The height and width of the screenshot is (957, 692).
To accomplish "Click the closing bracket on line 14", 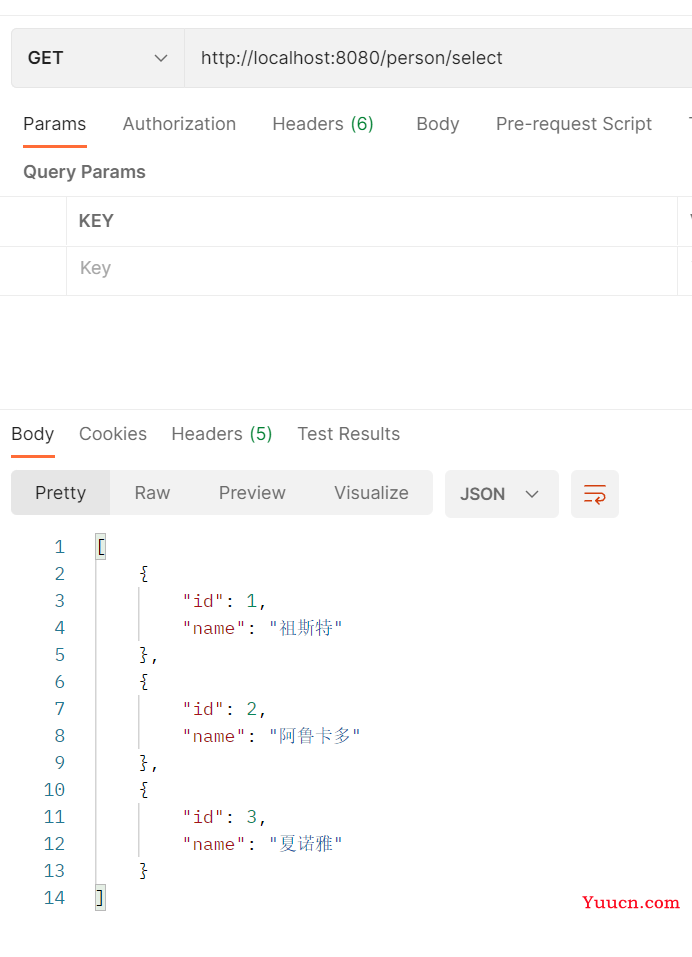I will (x=100, y=898).
